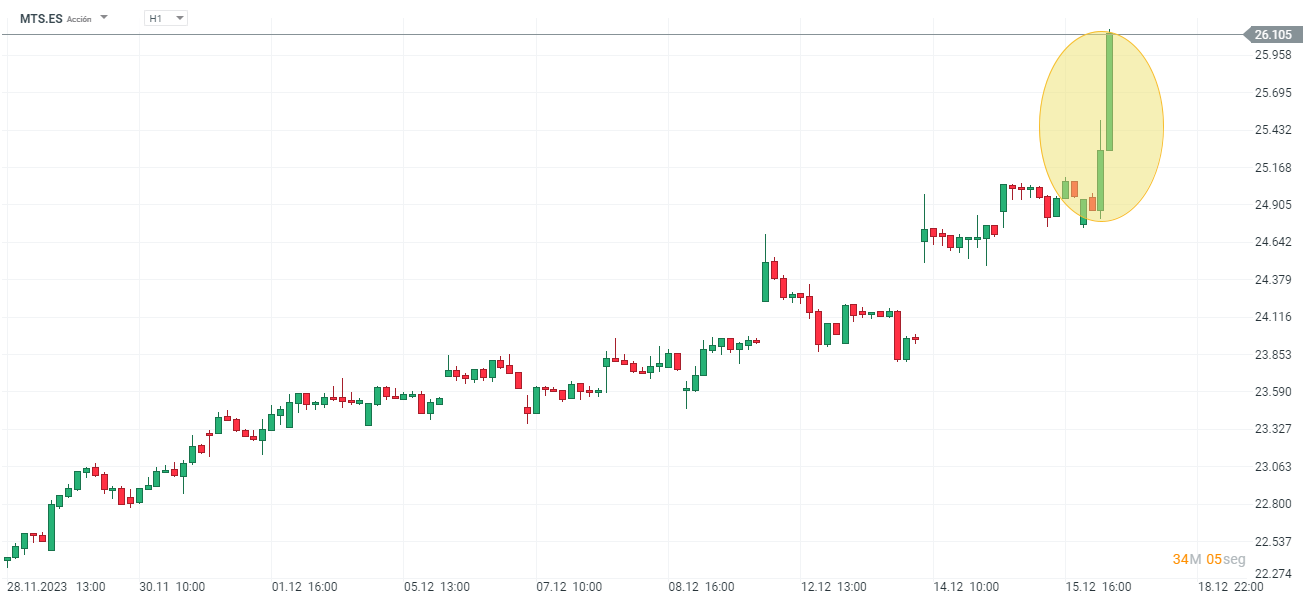This screenshot has height=604, width=1315.
Task: Click the 28.11.2023 13:00 time axis label
Action: pos(57,587)
